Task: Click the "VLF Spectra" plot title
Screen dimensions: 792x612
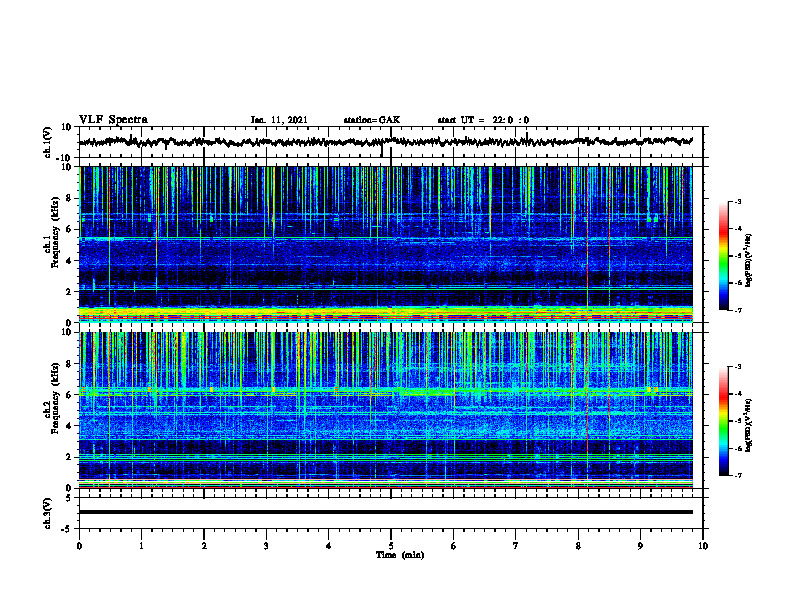Action: coord(113,119)
